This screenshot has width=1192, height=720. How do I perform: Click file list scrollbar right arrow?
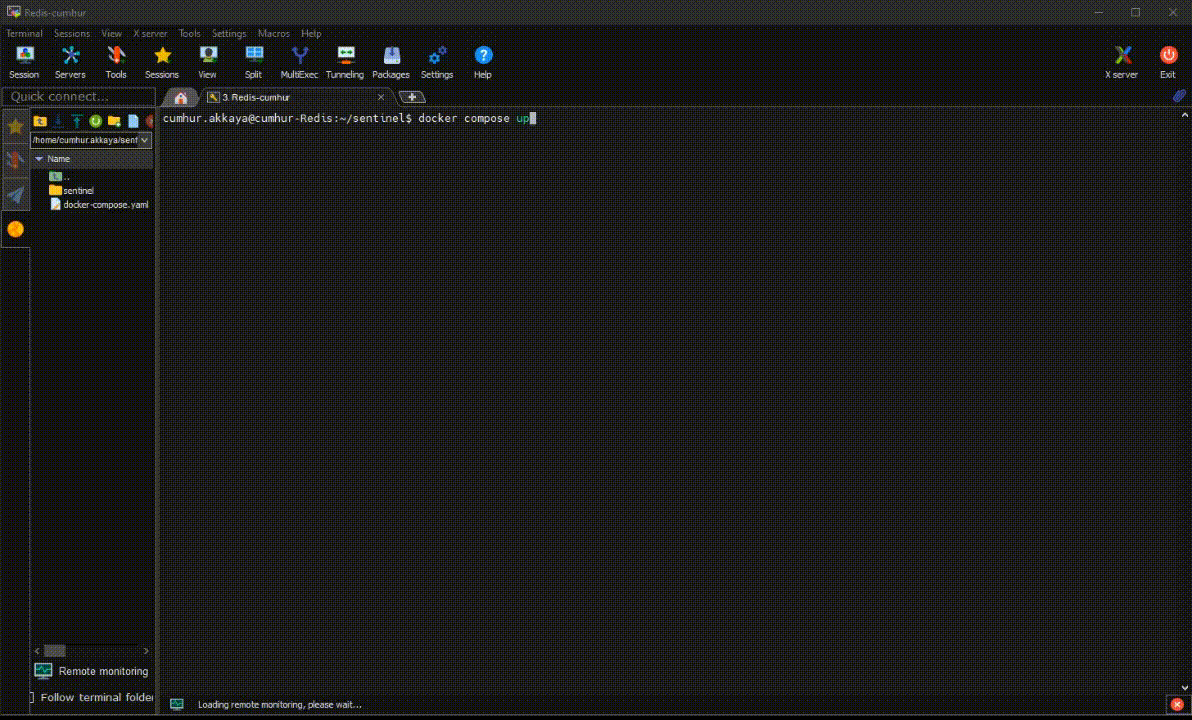pos(146,651)
